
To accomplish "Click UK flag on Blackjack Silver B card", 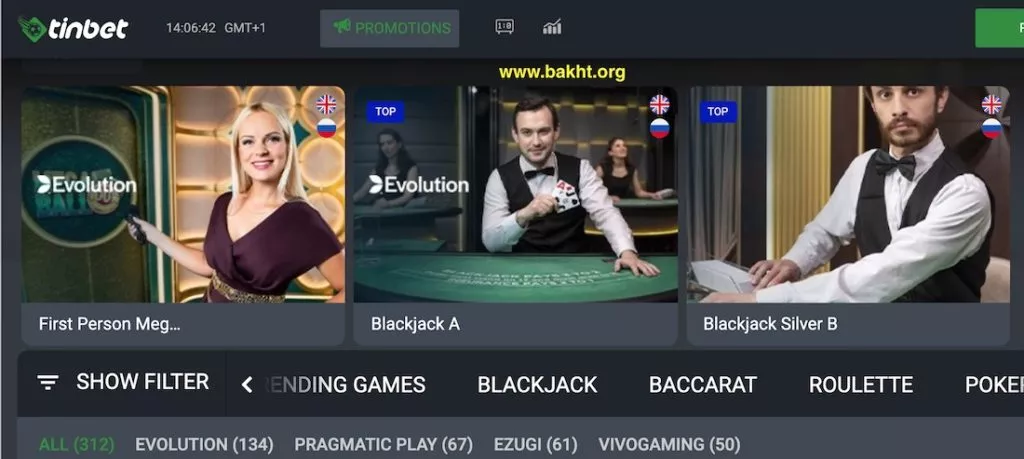I will (991, 104).
